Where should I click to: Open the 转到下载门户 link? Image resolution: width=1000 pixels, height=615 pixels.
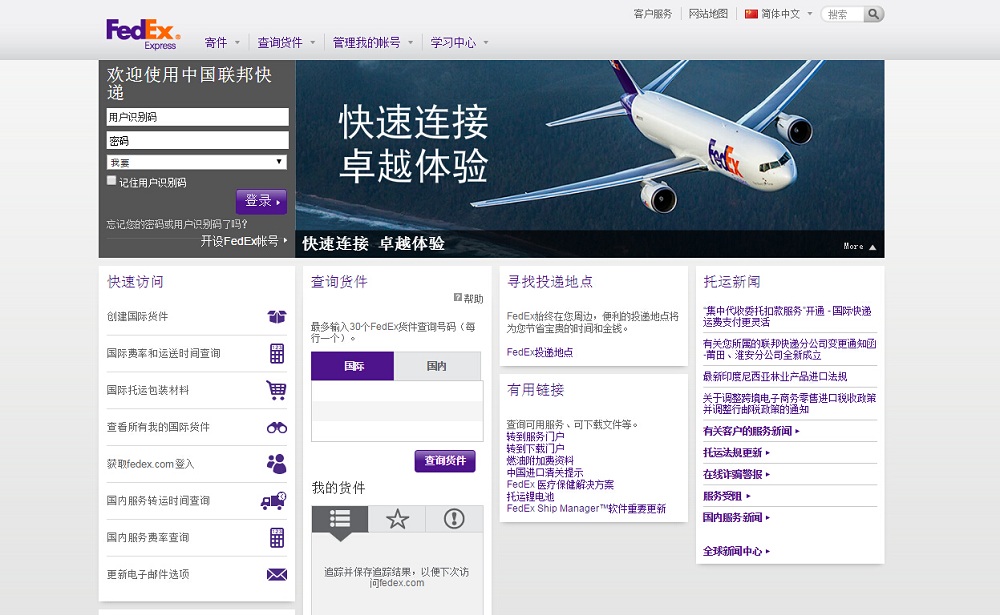click(x=535, y=448)
